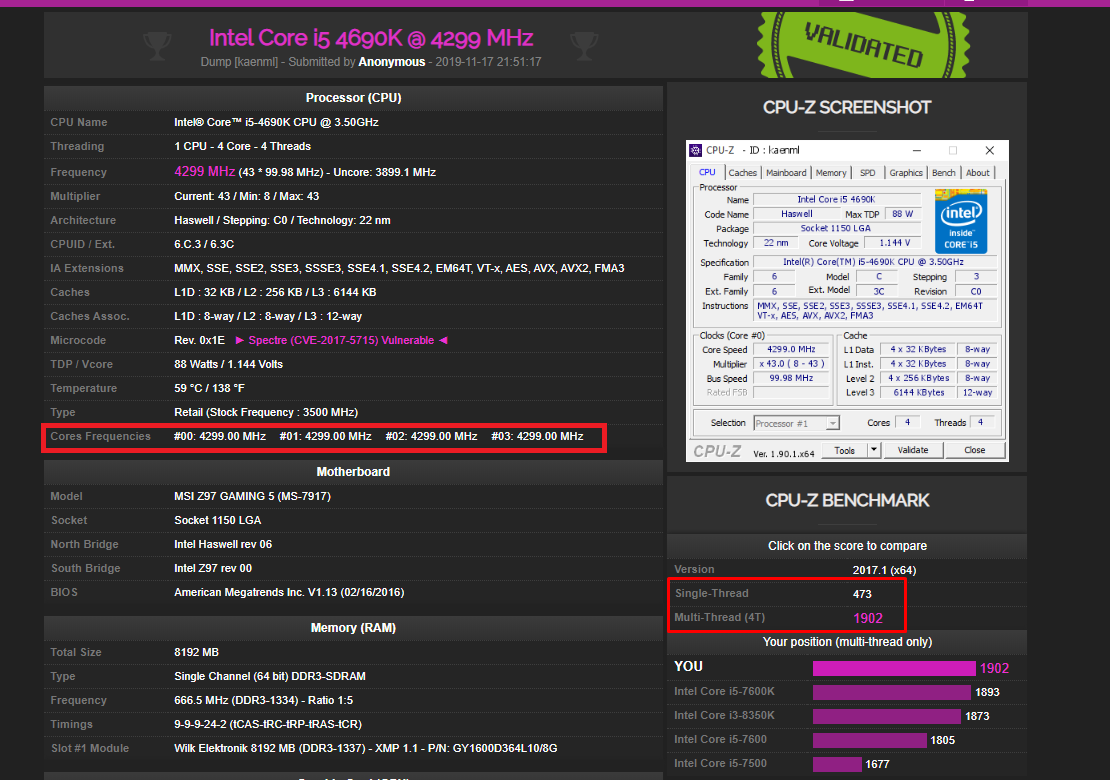This screenshot has width=1110, height=780.
Task: Switch to the Mainboard tab
Action: [786, 173]
